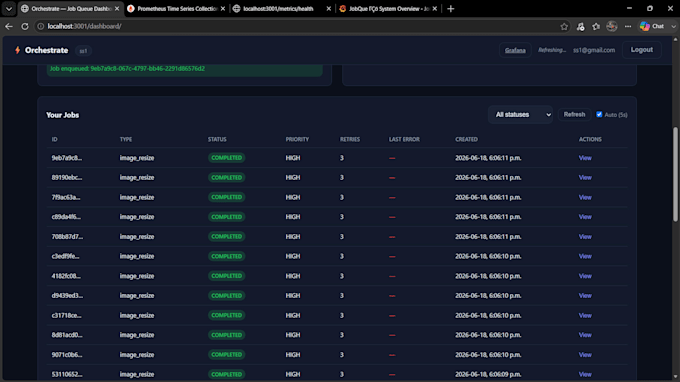This screenshot has width=680, height=382.
Task: Click the Orchestrate lightning logo
Action: point(17,50)
